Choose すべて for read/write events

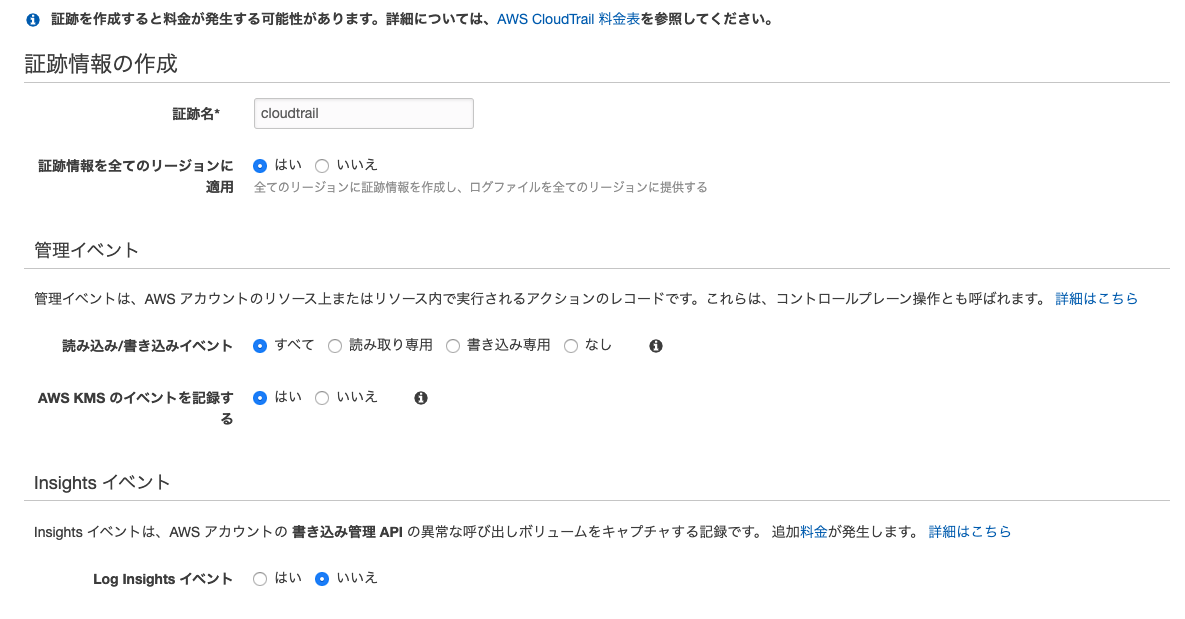(x=260, y=346)
